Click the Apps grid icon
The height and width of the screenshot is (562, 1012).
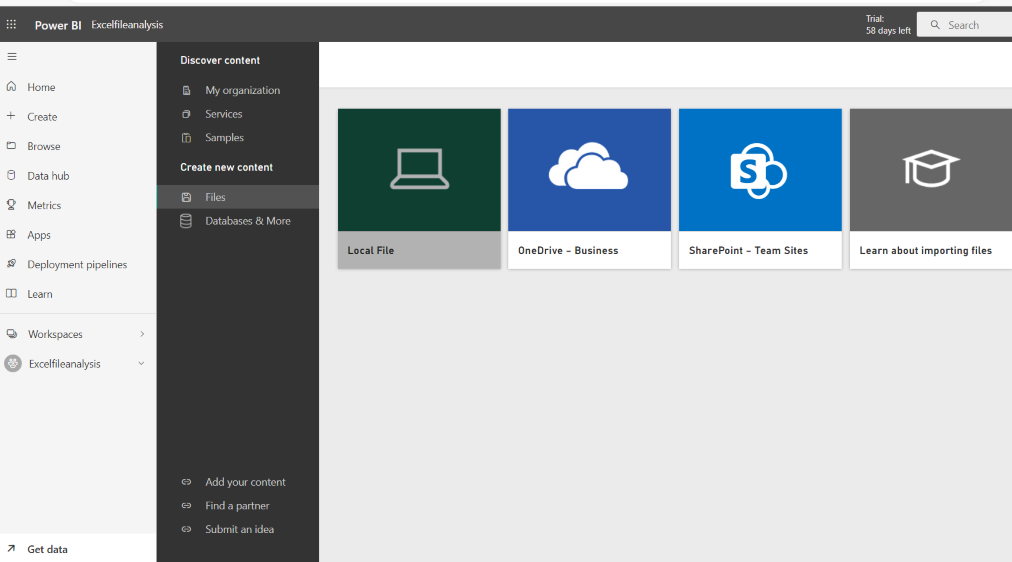point(11,234)
